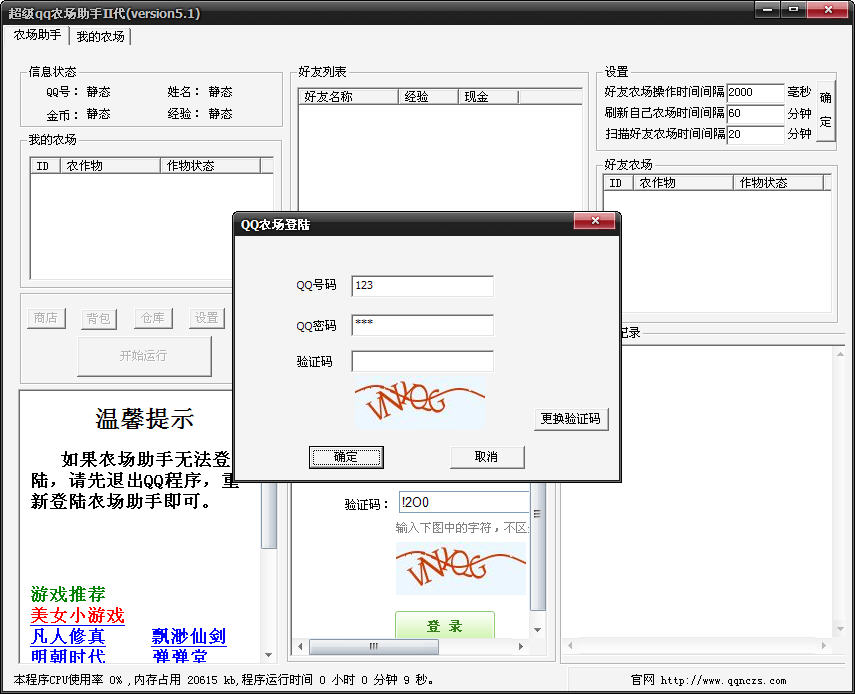Click the green 登录 button in web panel

[444, 625]
